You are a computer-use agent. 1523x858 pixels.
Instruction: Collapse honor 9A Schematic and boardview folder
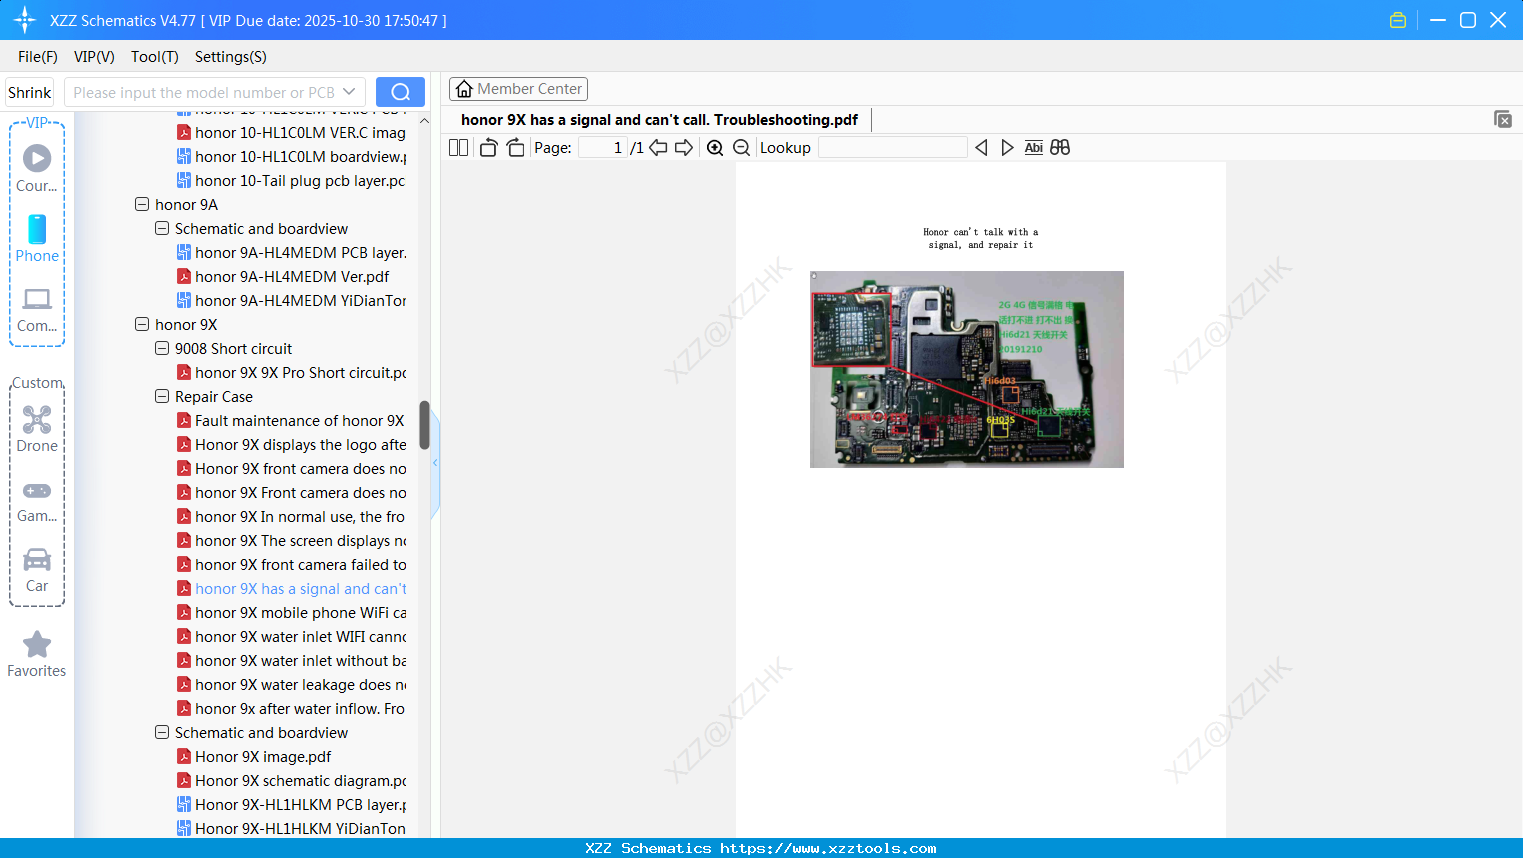162,228
